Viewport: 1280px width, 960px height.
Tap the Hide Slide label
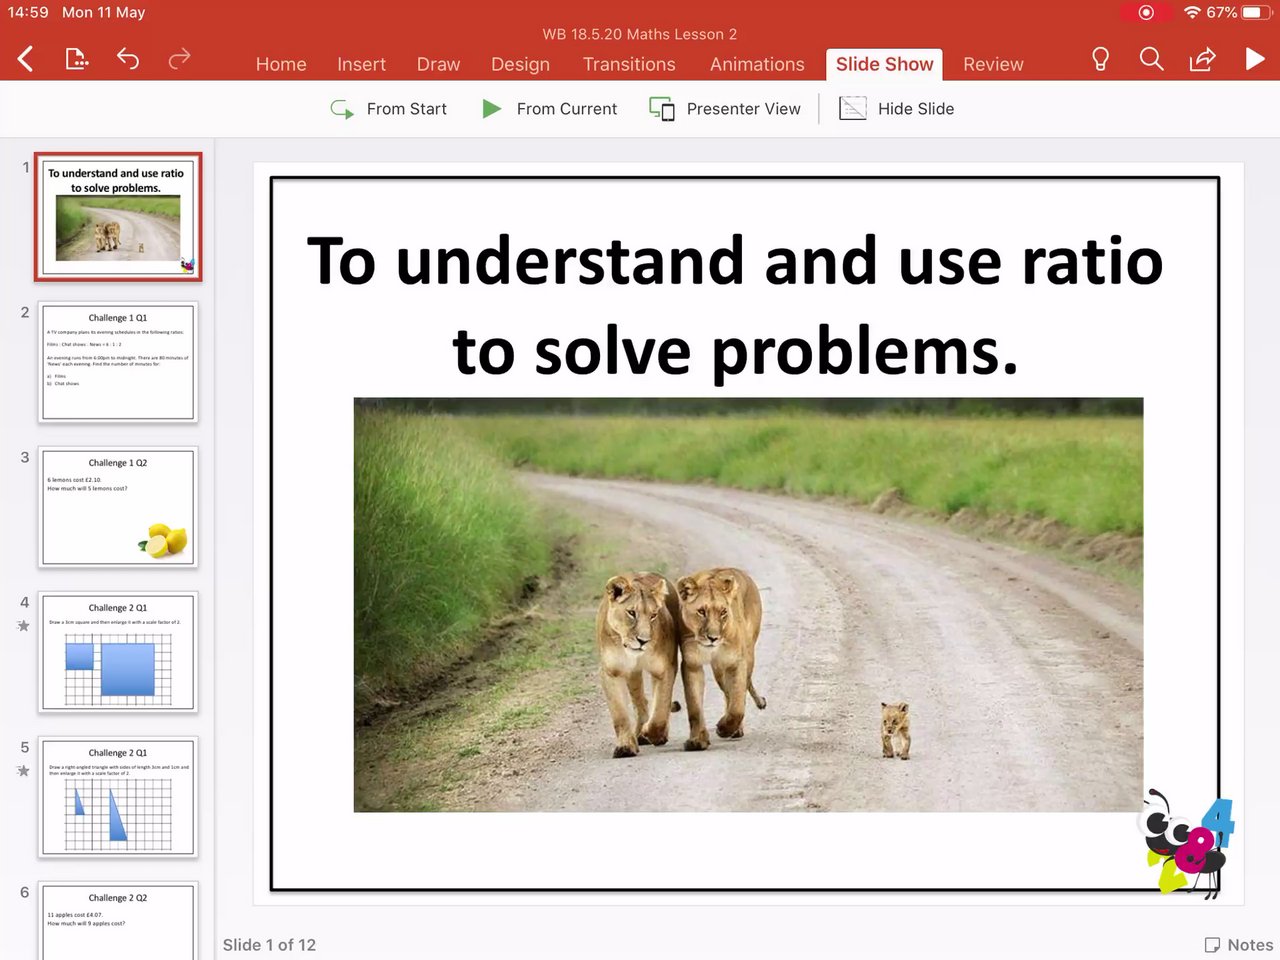pos(916,109)
